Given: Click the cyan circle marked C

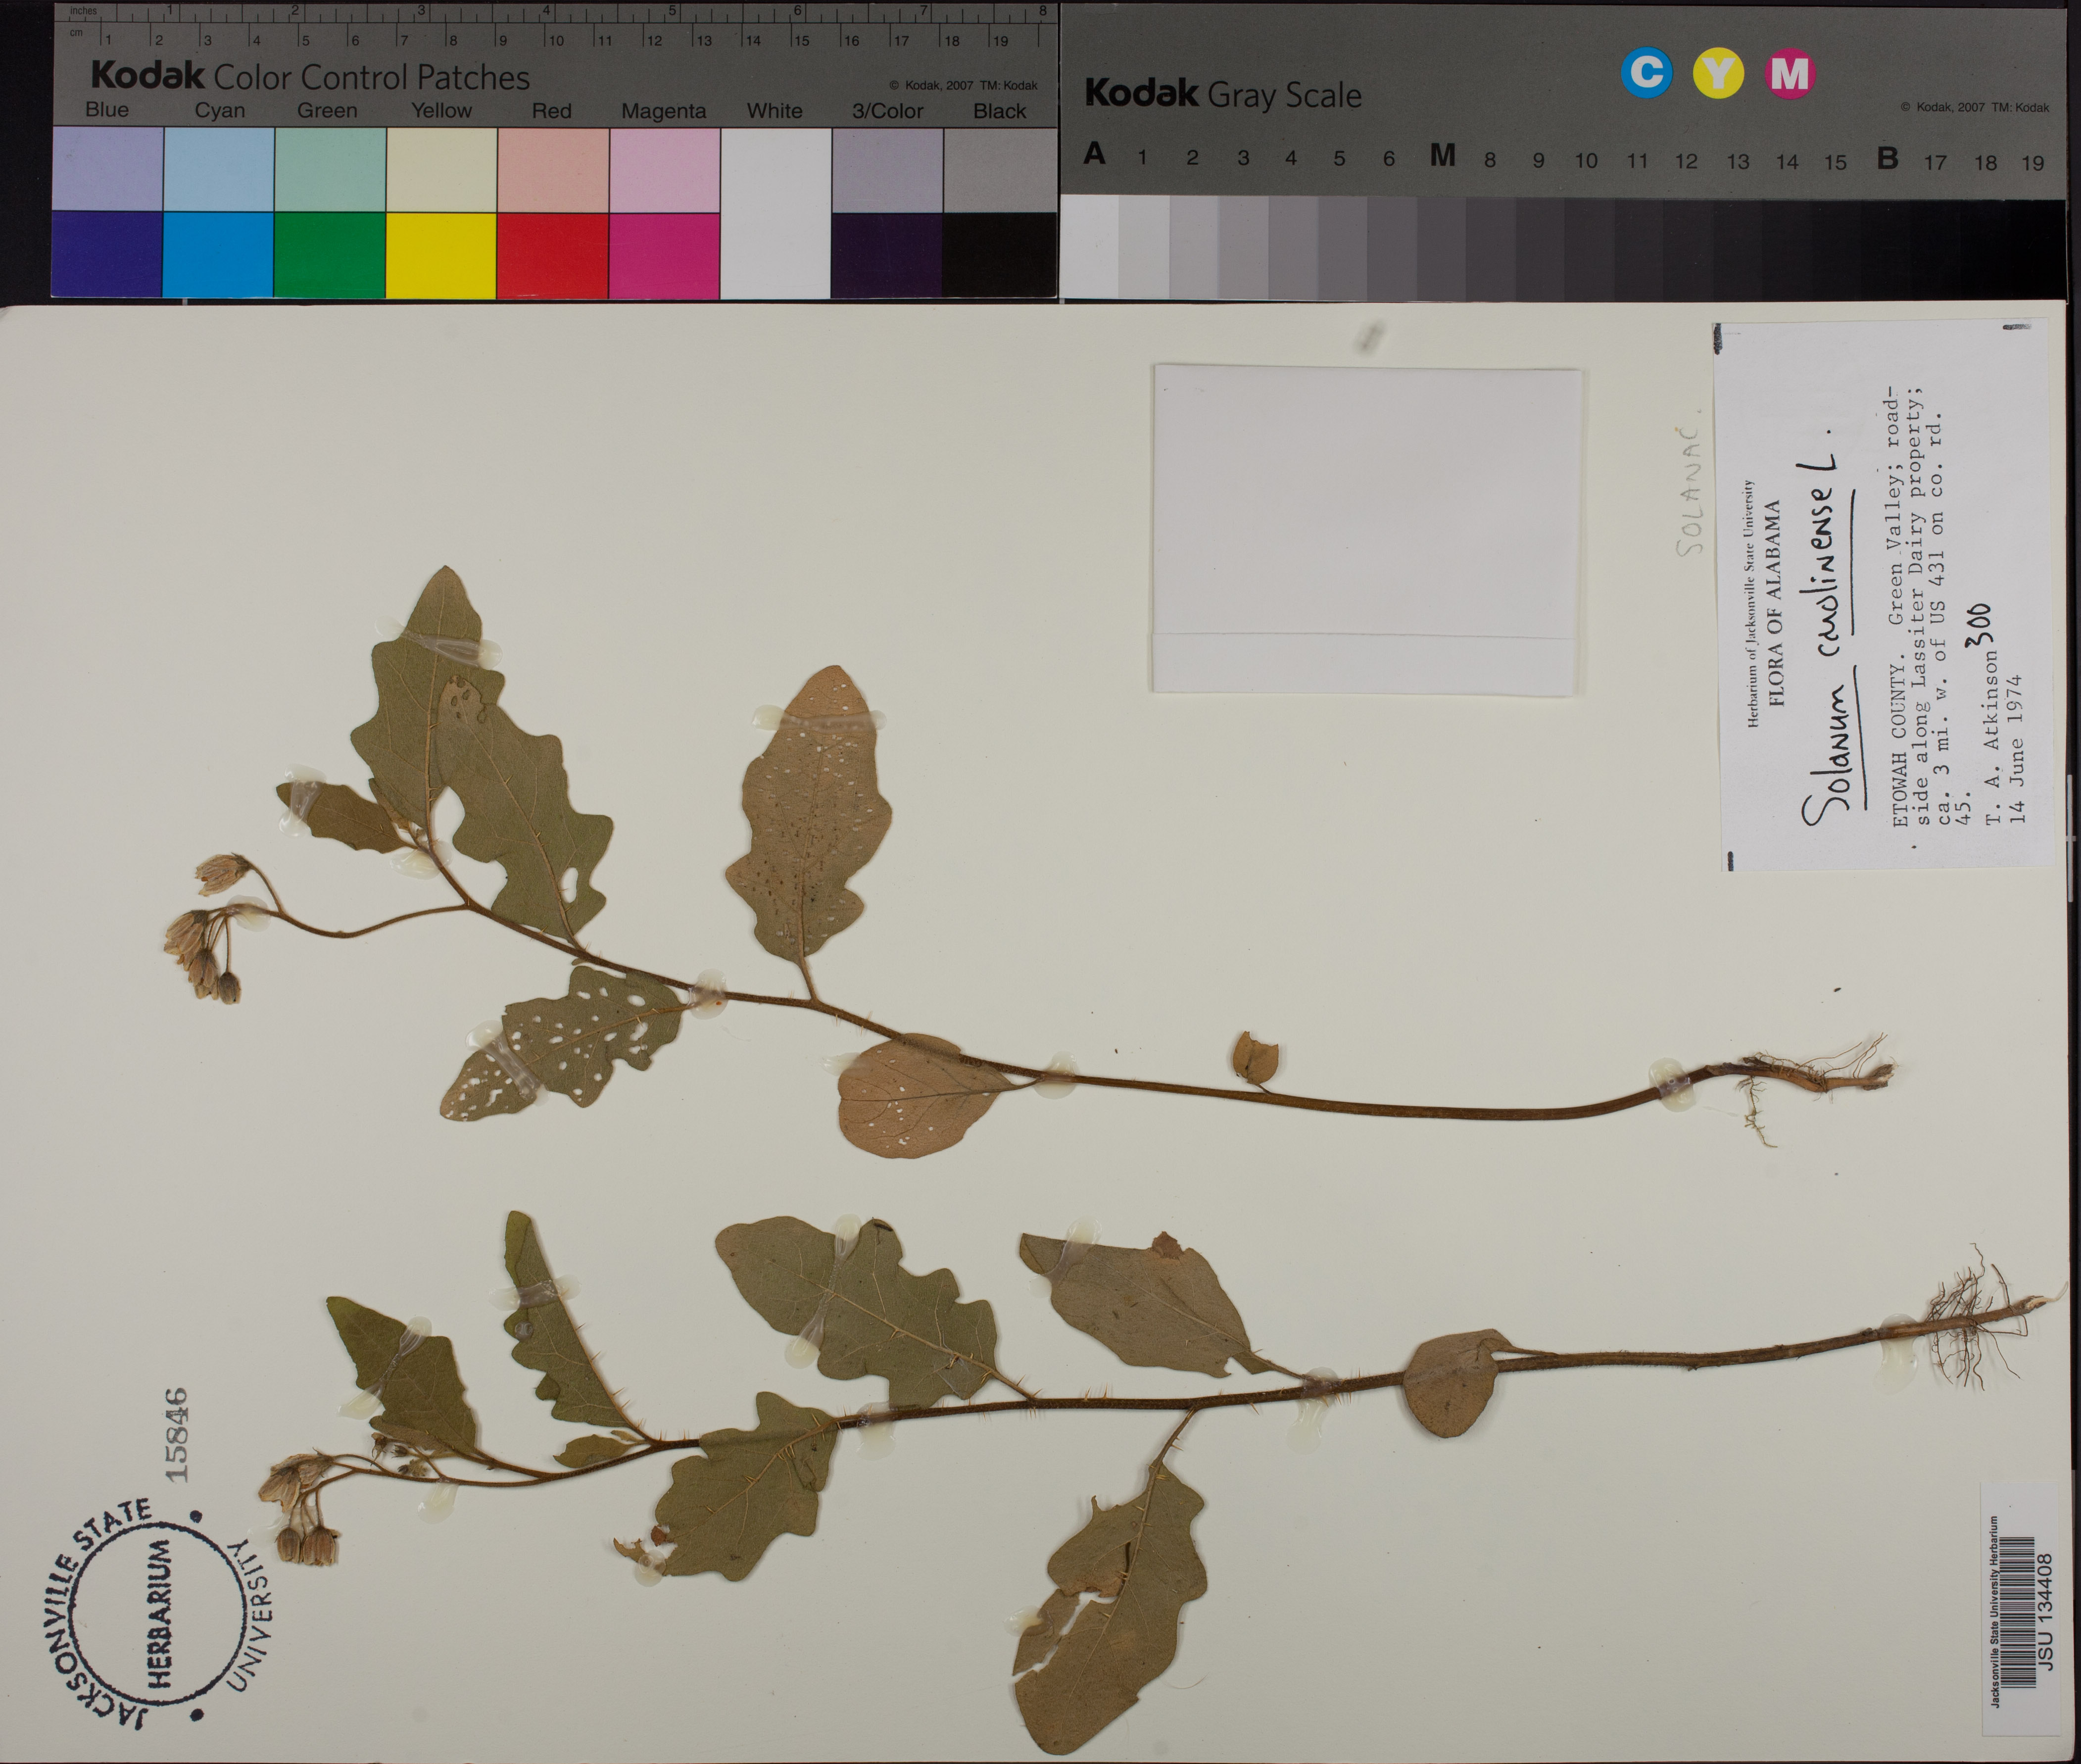Looking at the screenshot, I should 1646,73.
